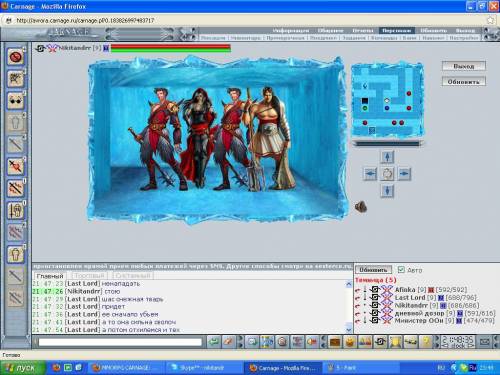500x375 pixels.
Task: Click the orange smiley face toolbar icon
Action: (350, 342)
